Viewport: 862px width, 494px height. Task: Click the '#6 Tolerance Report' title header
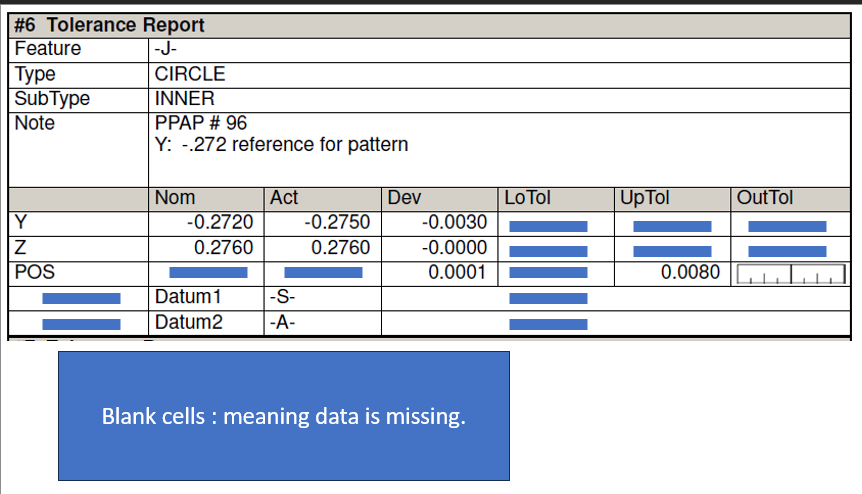(110, 26)
